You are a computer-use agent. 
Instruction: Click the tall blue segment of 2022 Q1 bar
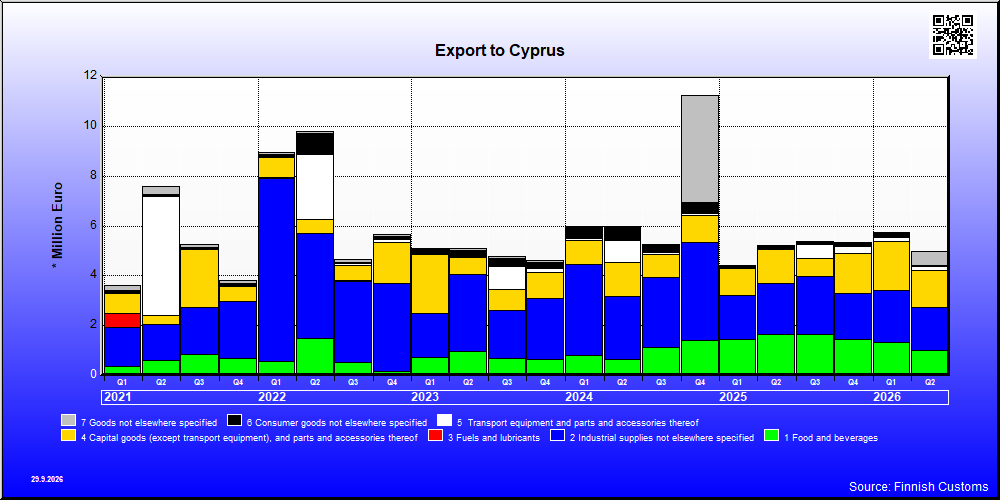tap(276, 270)
